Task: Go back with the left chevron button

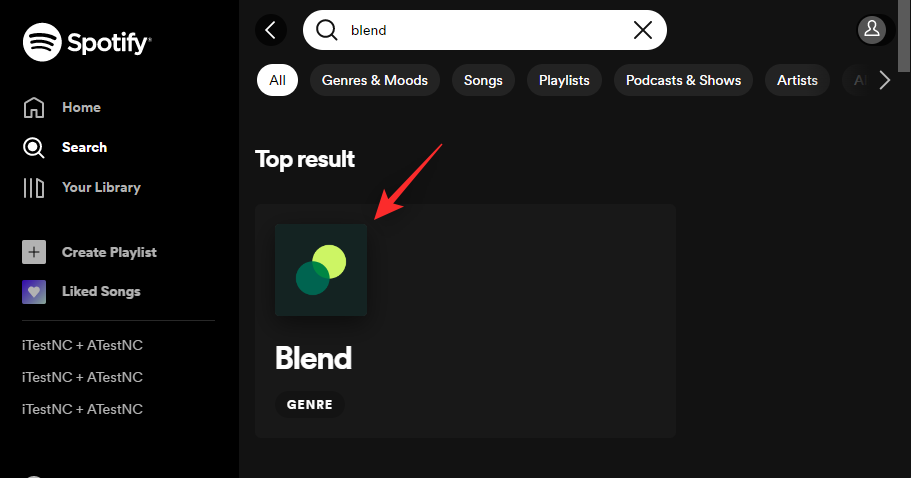Action: pos(271,30)
